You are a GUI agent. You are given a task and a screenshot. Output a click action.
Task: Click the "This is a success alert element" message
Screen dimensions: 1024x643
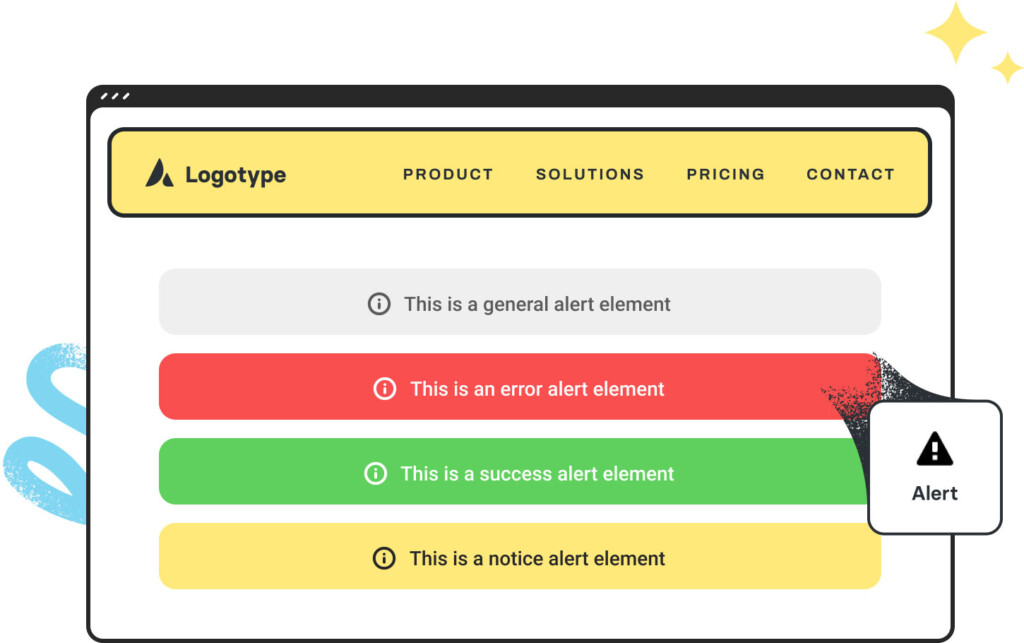537,474
